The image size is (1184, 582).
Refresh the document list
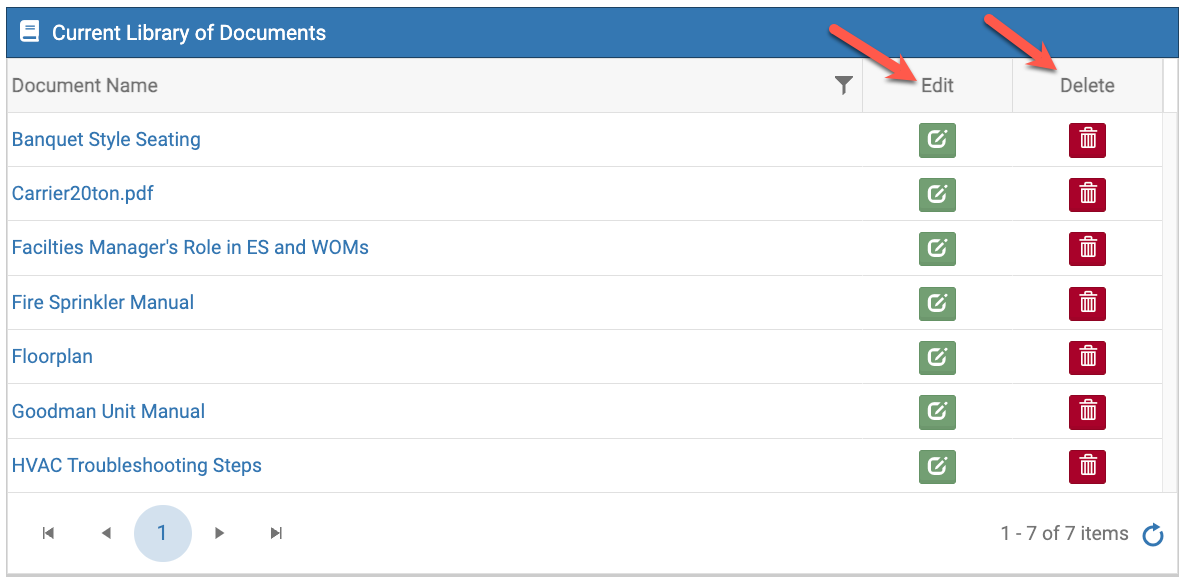[x=1153, y=535]
